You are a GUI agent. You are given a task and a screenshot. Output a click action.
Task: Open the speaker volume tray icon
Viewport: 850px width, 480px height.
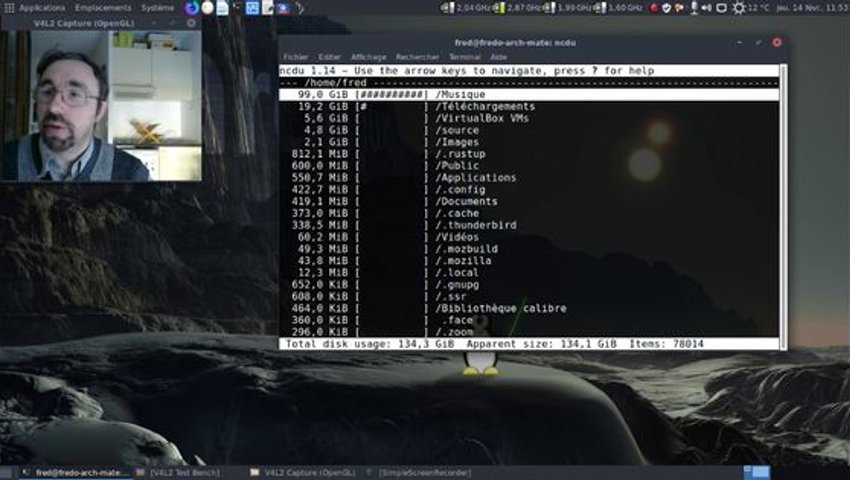[706, 8]
